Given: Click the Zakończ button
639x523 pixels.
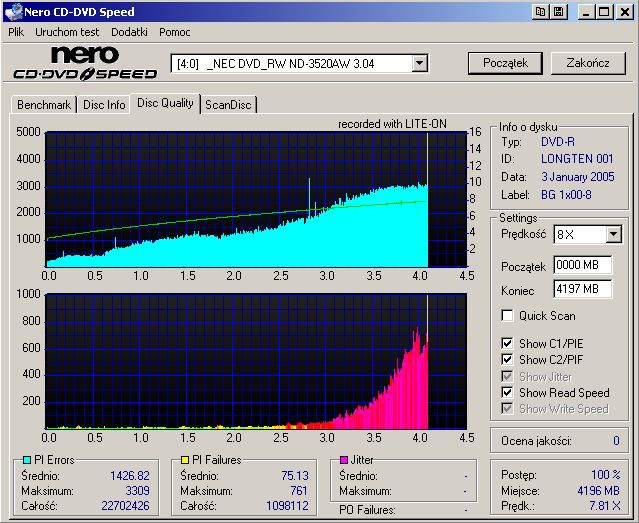Looking at the screenshot, I should 588,63.
